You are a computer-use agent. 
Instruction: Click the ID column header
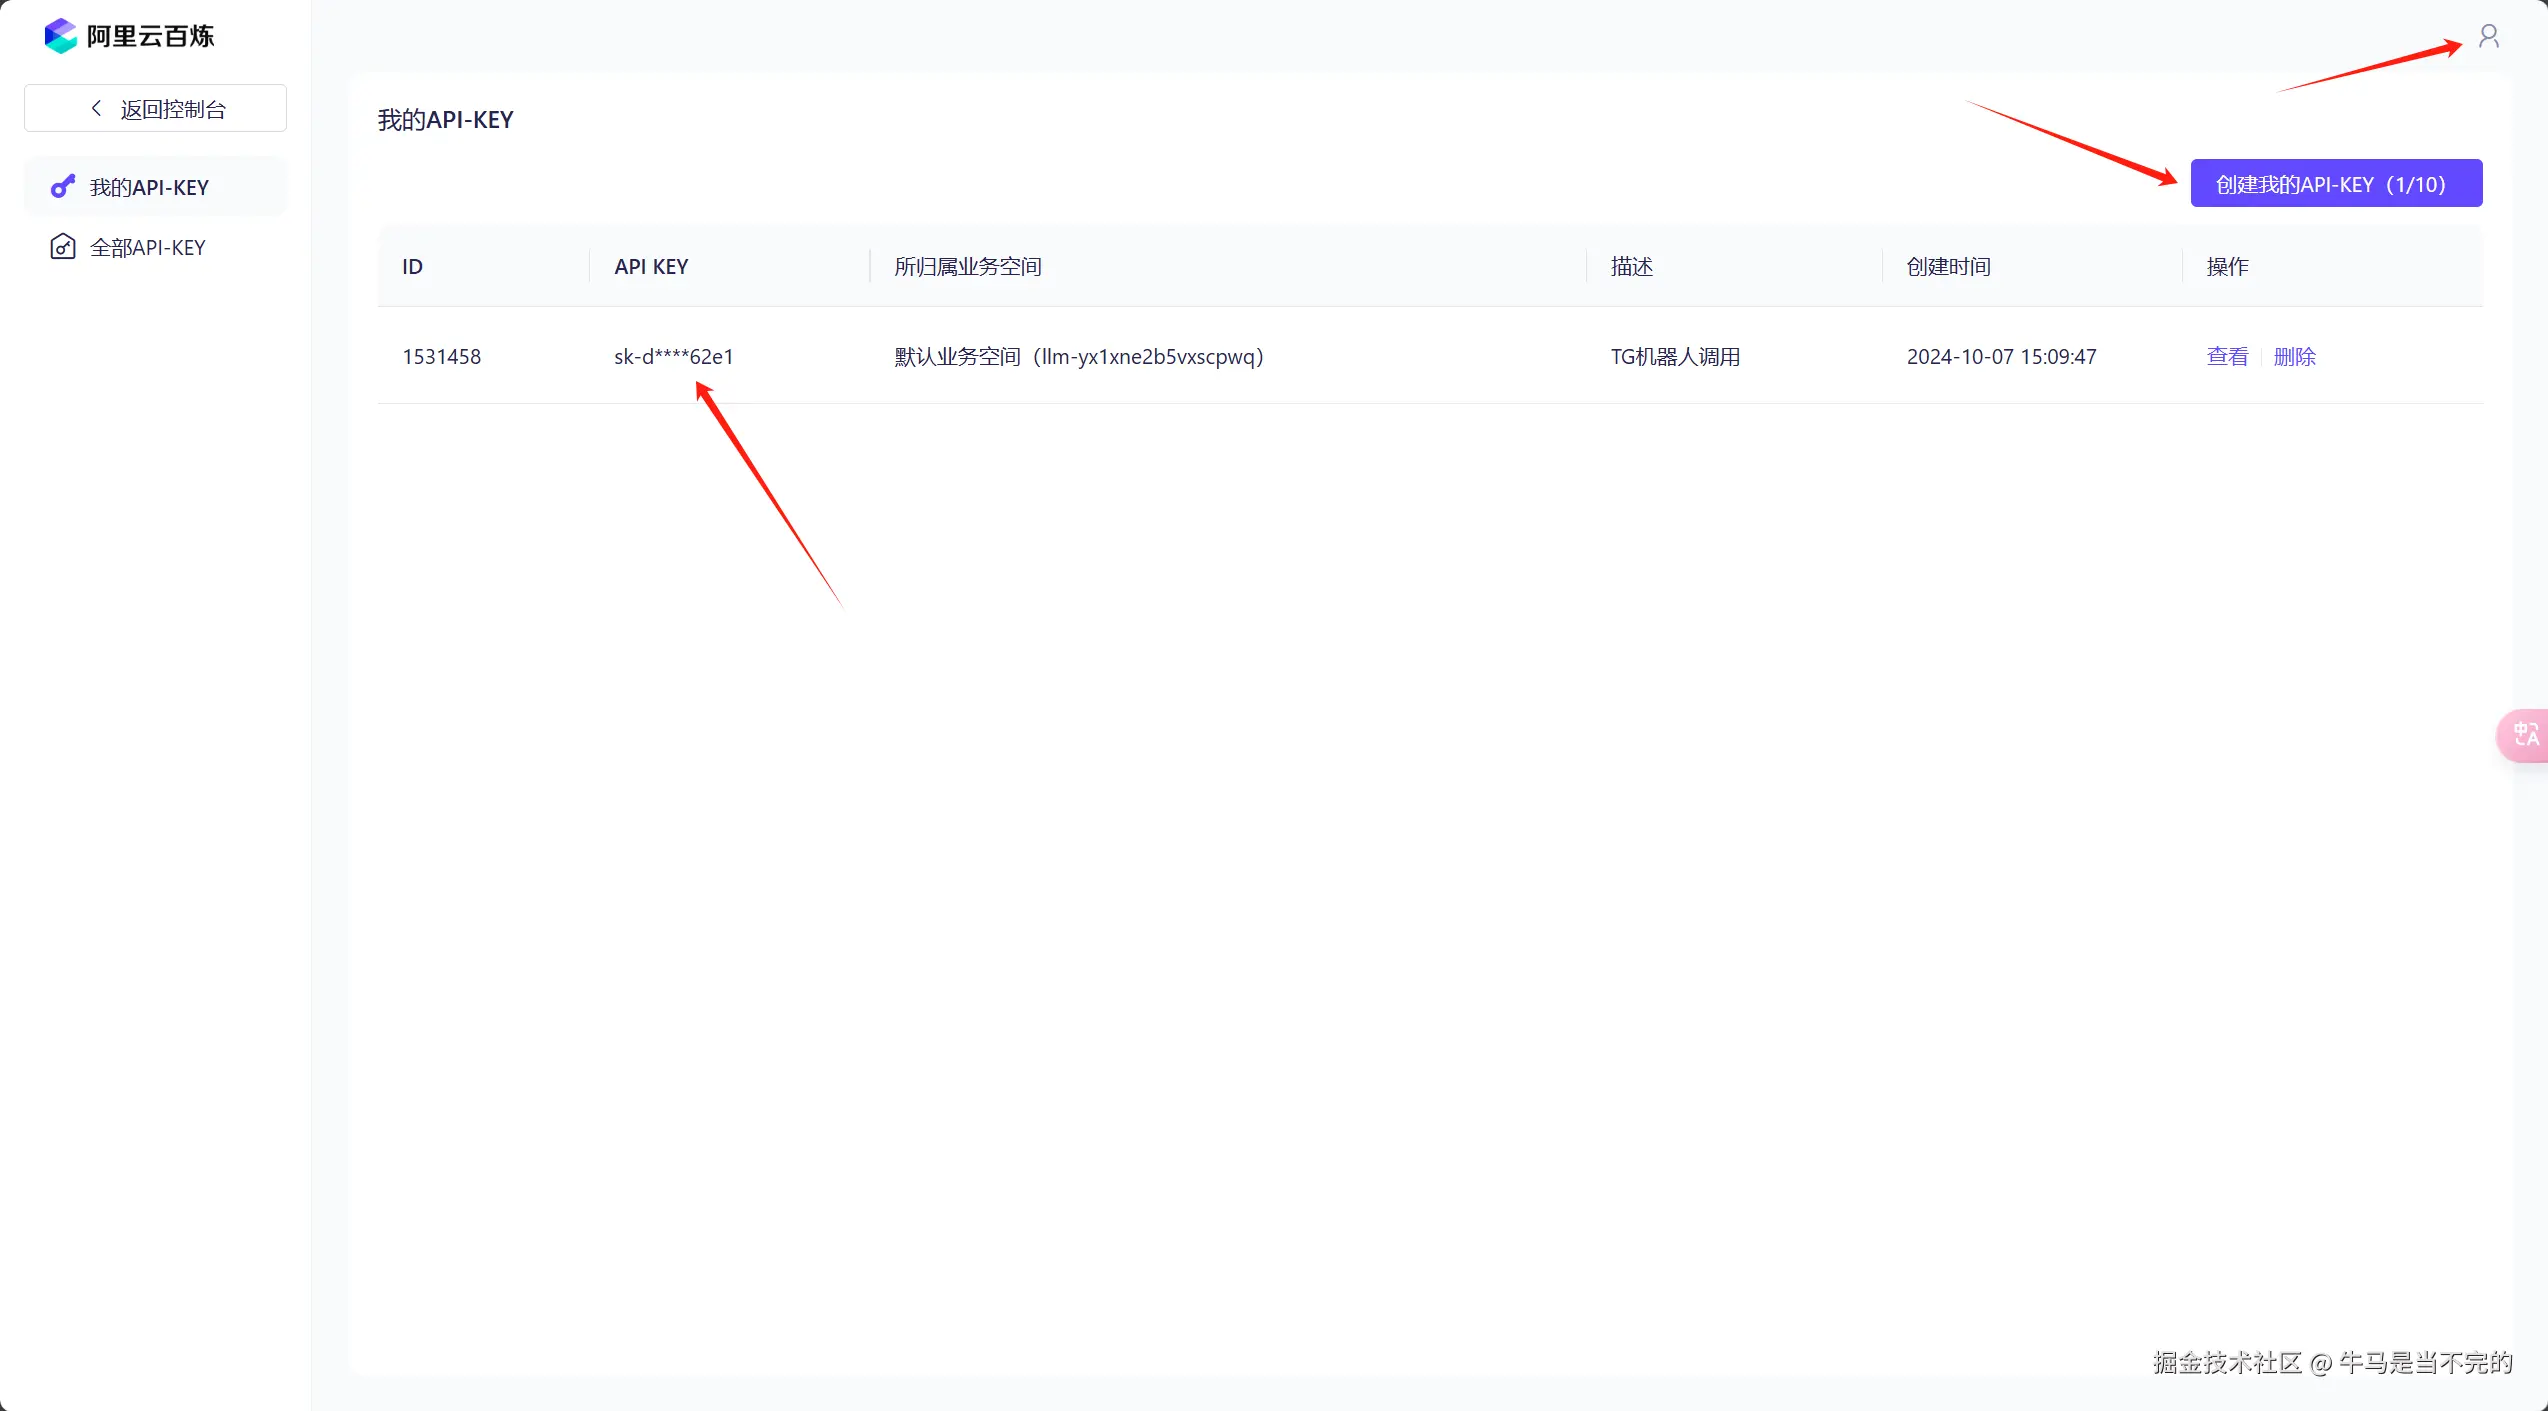click(412, 266)
